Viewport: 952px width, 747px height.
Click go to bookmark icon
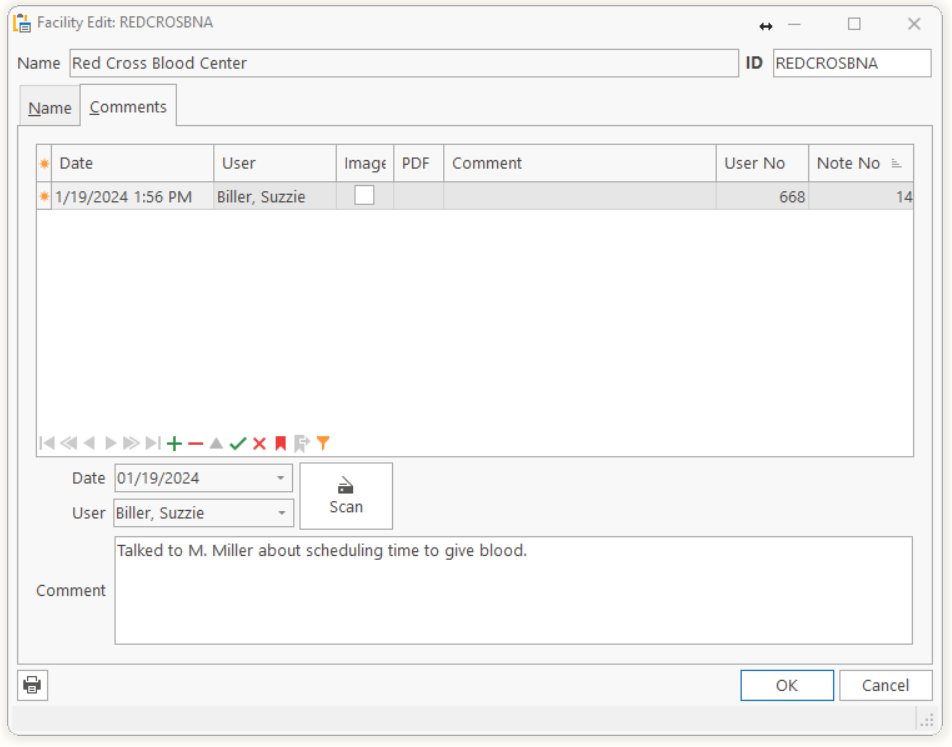tap(302, 443)
